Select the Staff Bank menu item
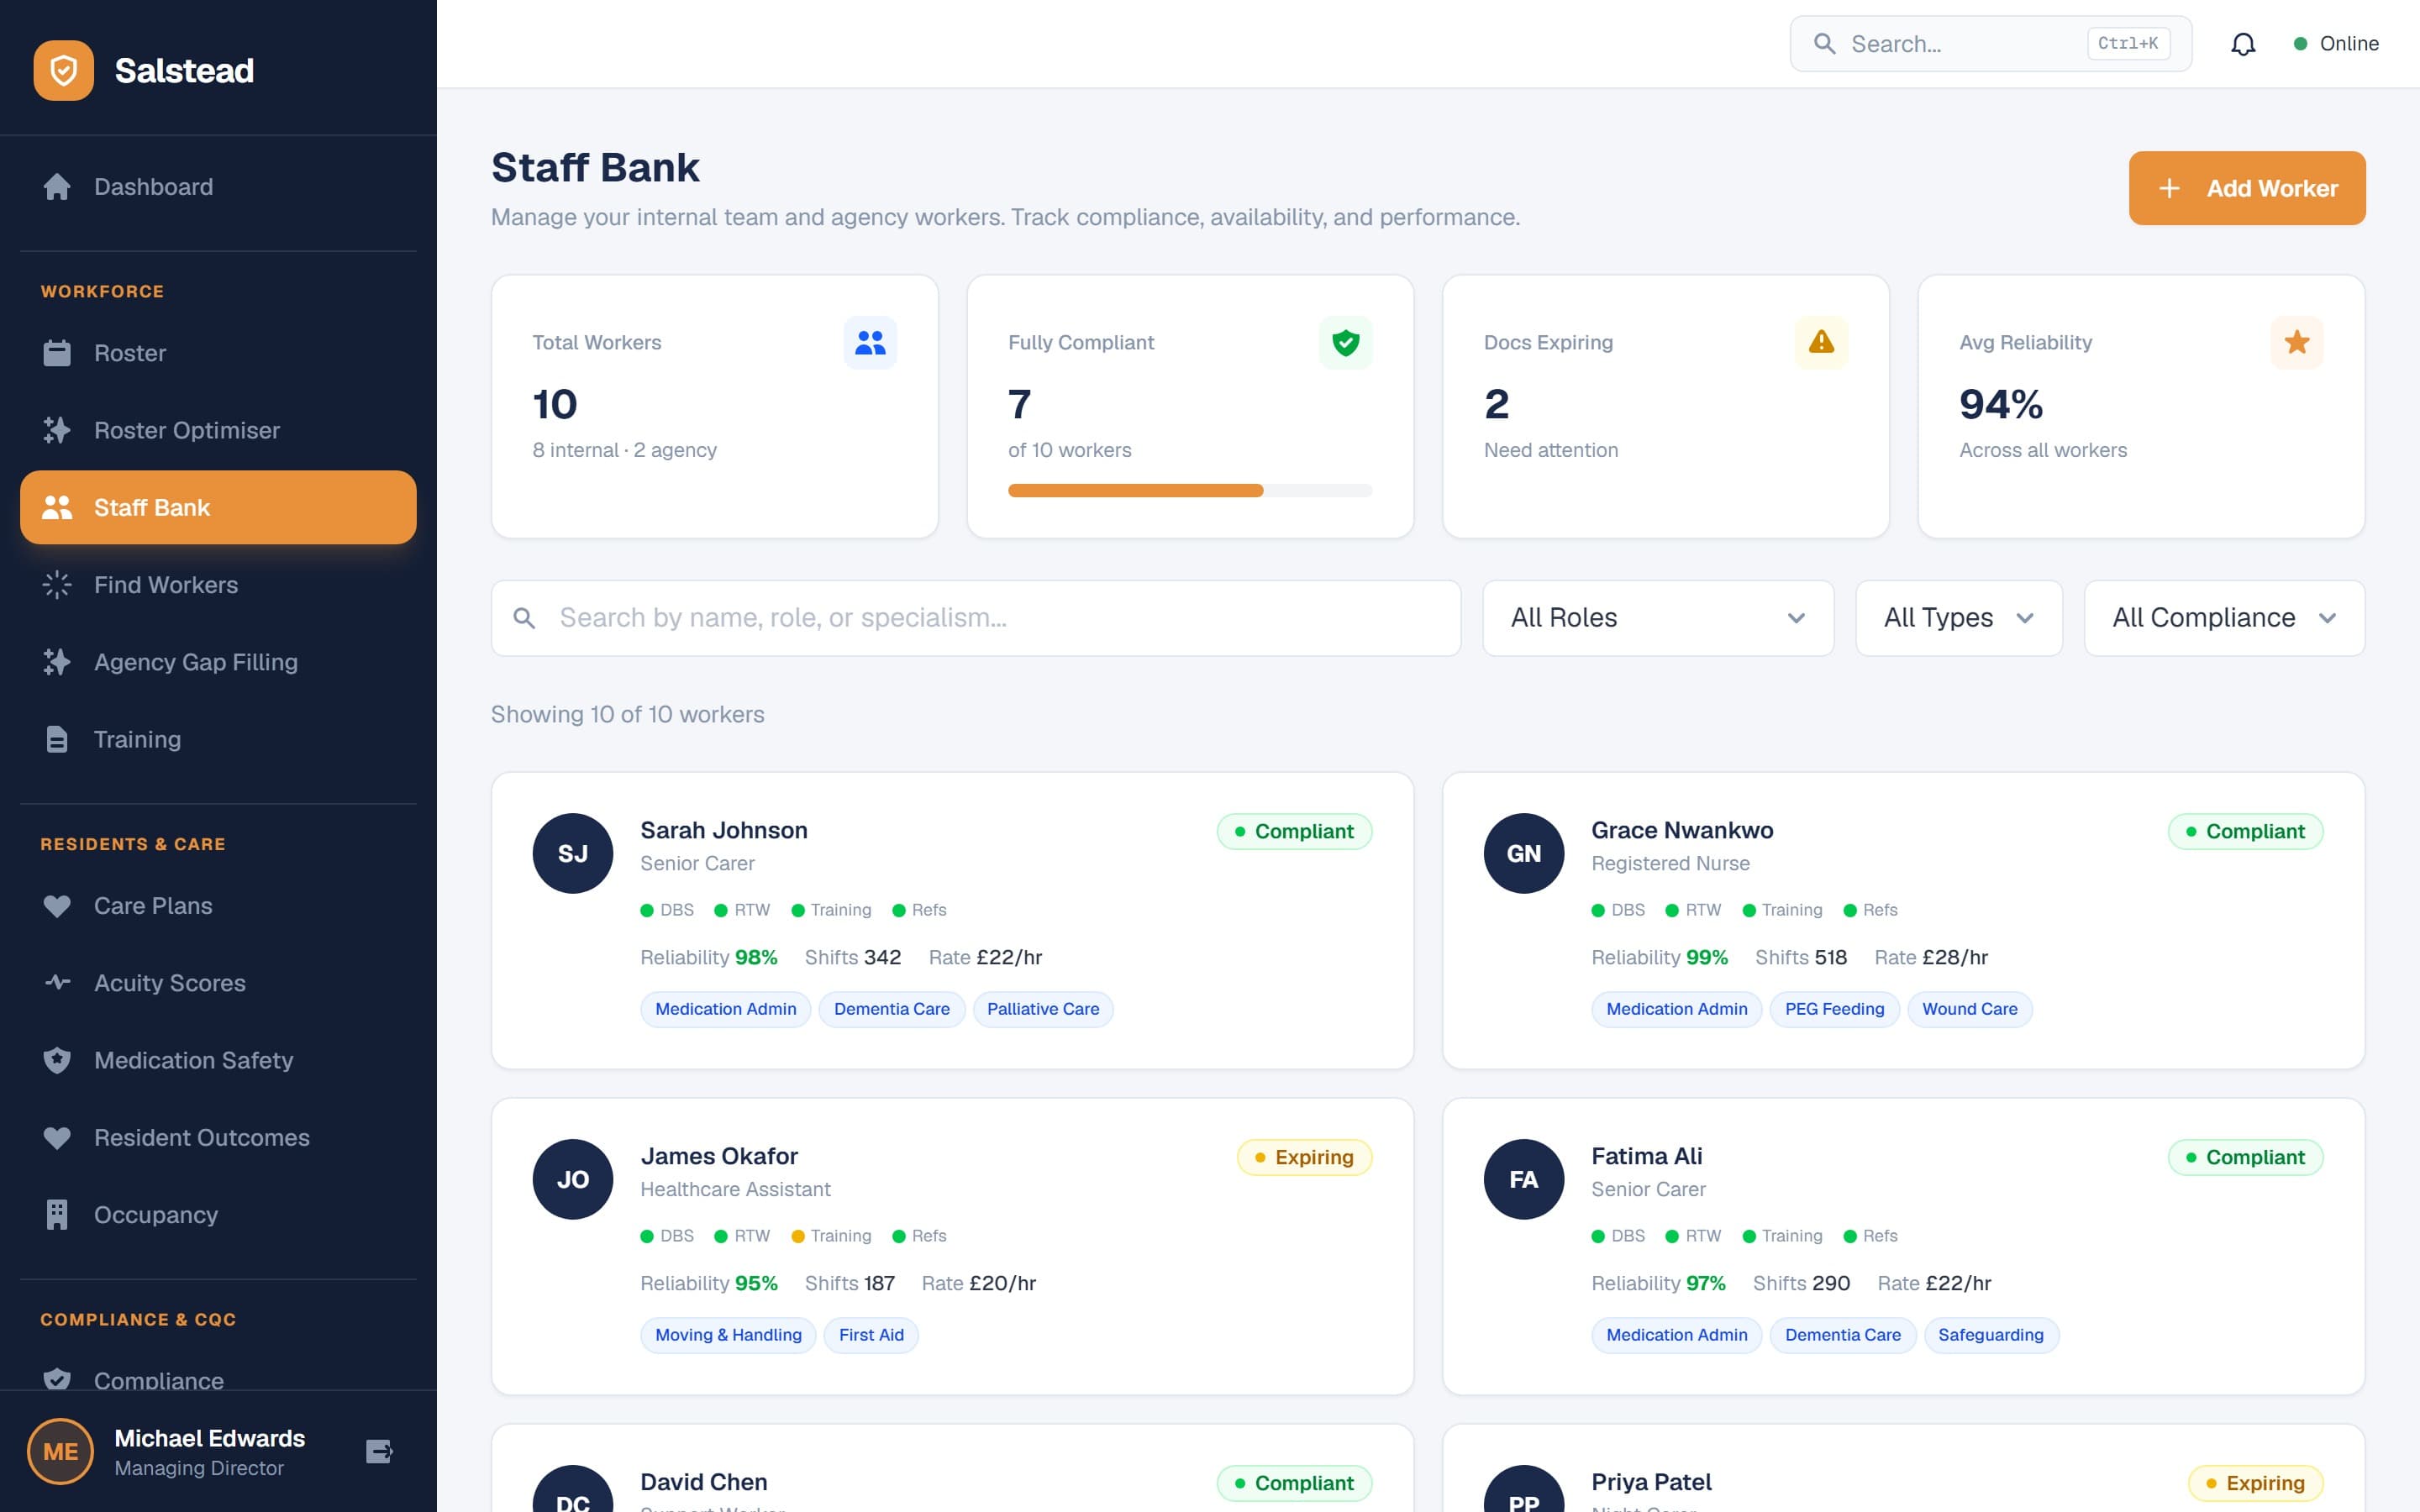This screenshot has height=1512, width=2420. point(218,507)
